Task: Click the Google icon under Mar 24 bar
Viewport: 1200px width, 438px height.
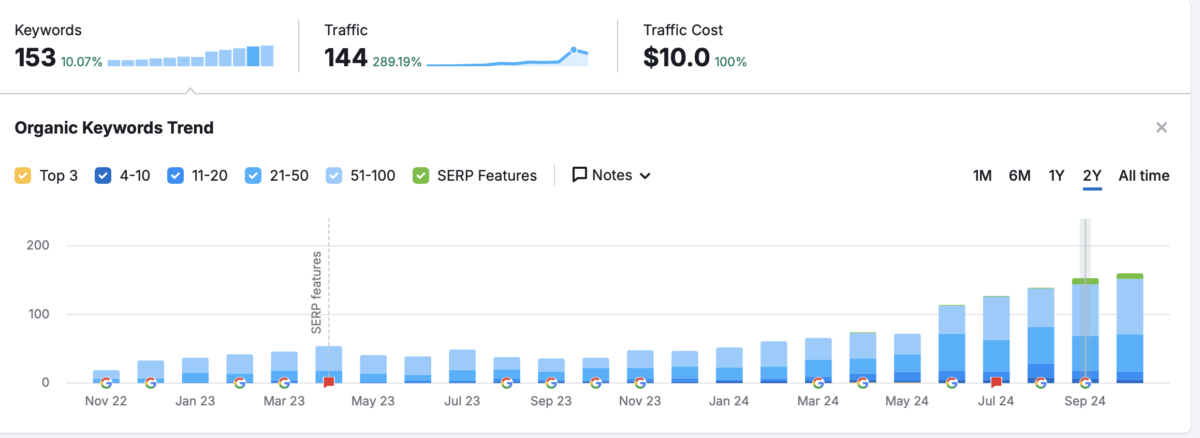Action: [x=818, y=382]
